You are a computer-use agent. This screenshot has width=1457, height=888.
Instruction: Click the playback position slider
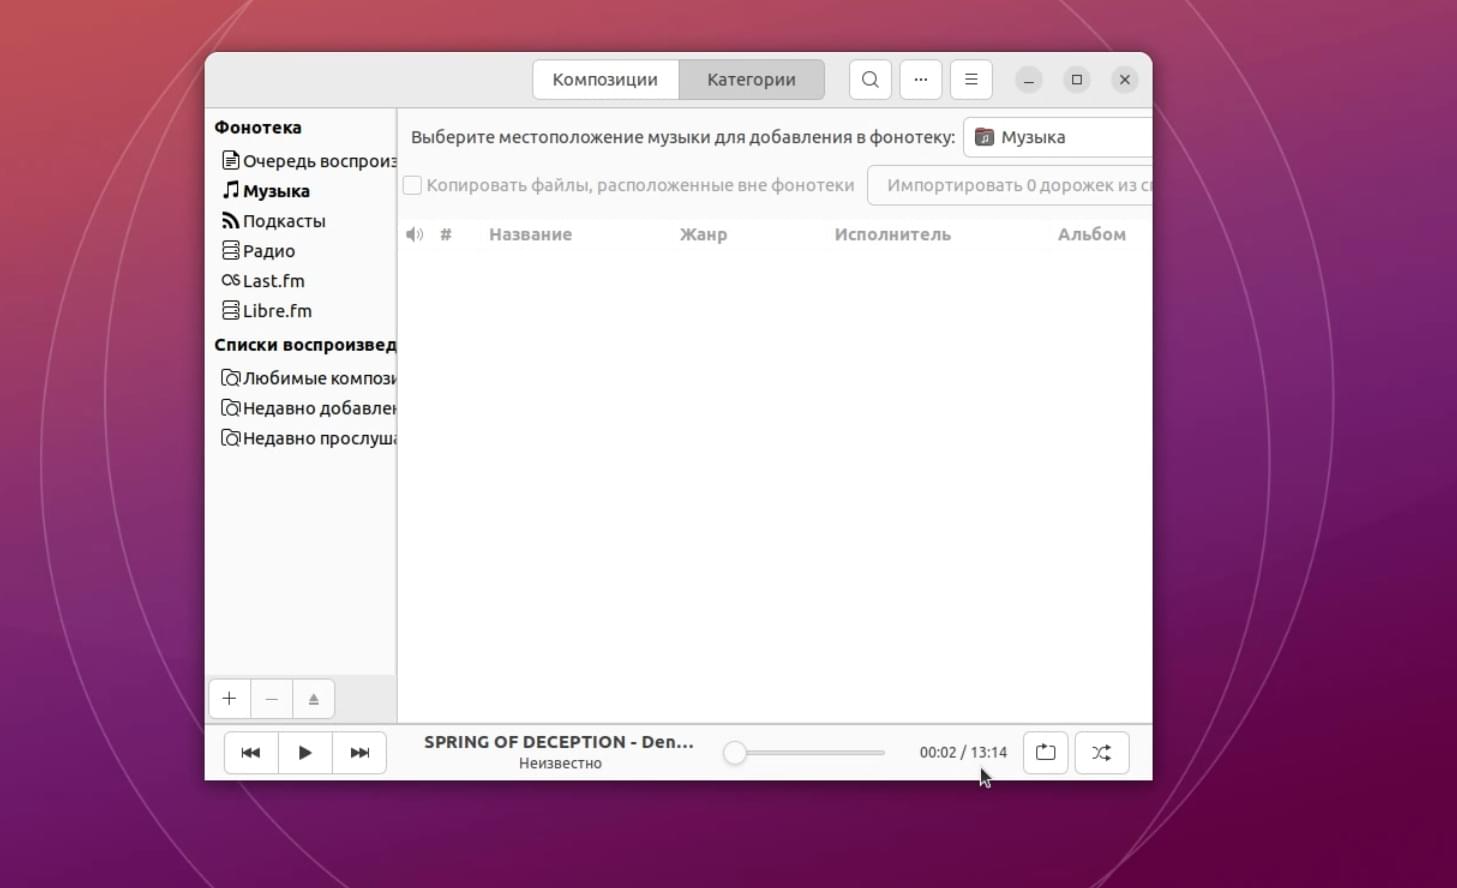pyautogui.click(x=805, y=753)
